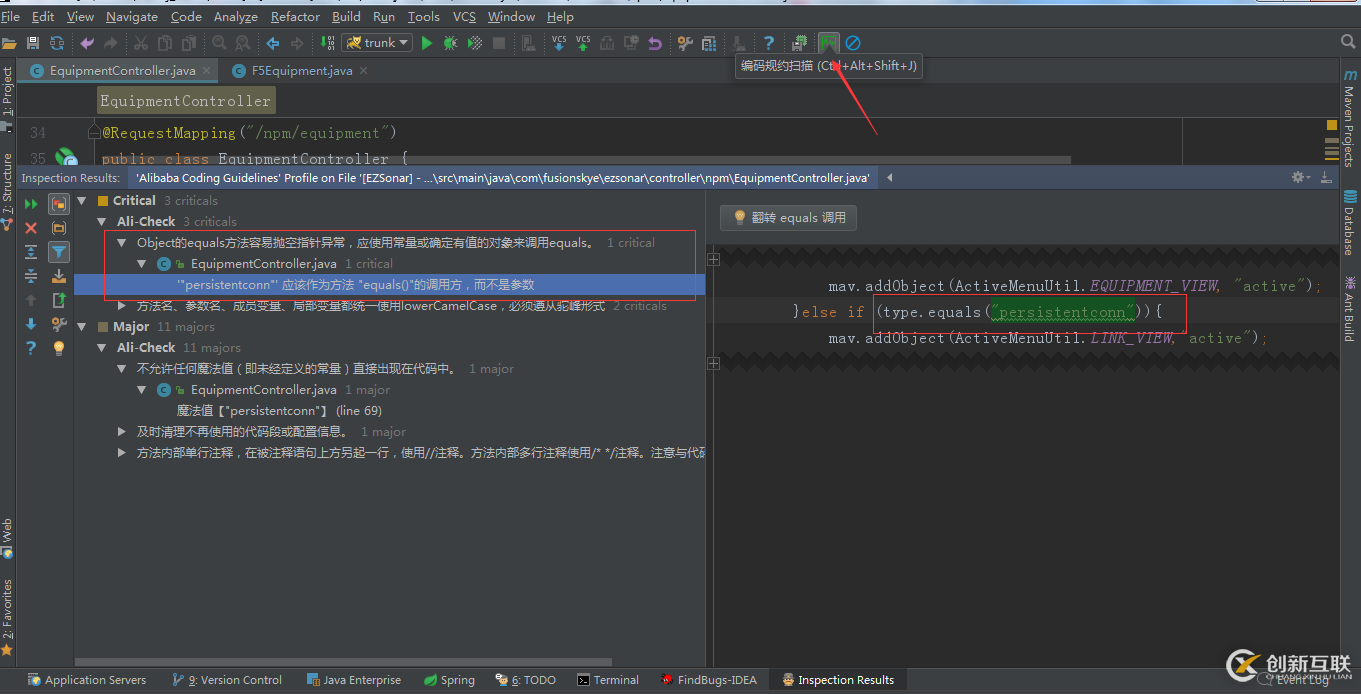The image size is (1361, 694).
Task: Rerun inspection with green double-arrow icon
Action: (x=31, y=204)
